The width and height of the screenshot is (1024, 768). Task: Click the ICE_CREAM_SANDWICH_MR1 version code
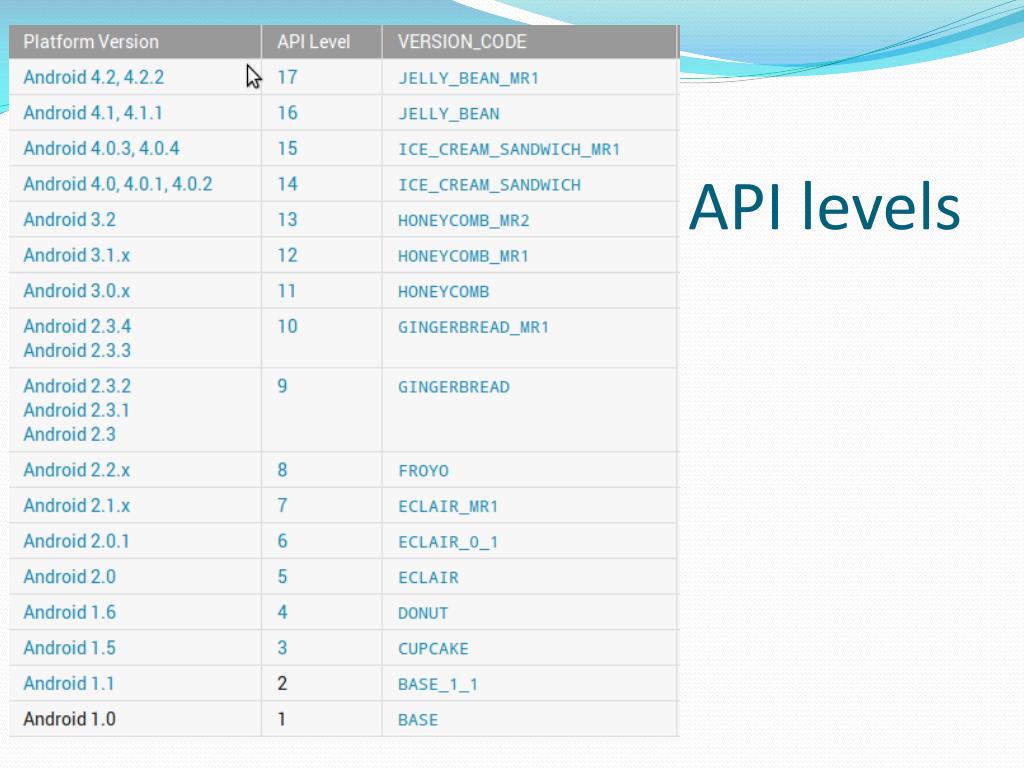point(509,150)
